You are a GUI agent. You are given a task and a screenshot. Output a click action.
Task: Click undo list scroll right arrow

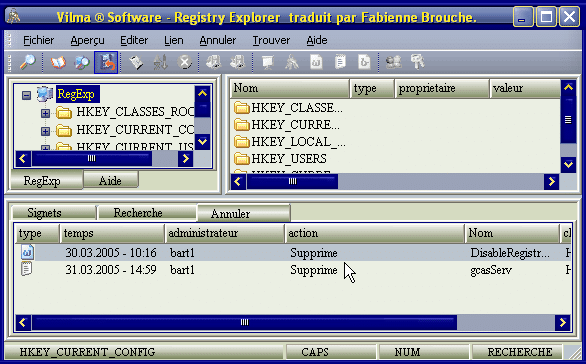[x=562, y=323]
